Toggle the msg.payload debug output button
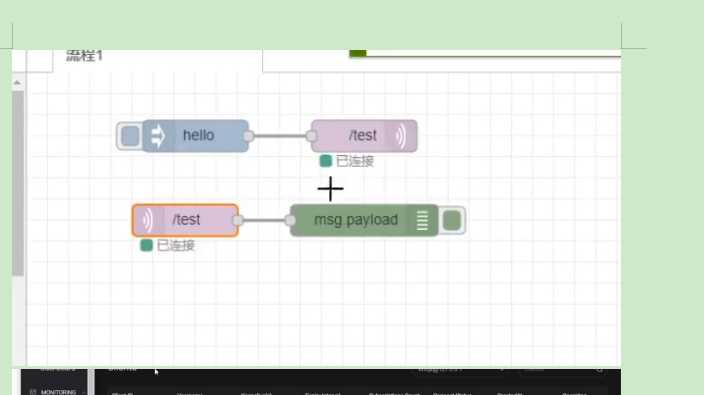The width and height of the screenshot is (704, 395). click(452, 220)
